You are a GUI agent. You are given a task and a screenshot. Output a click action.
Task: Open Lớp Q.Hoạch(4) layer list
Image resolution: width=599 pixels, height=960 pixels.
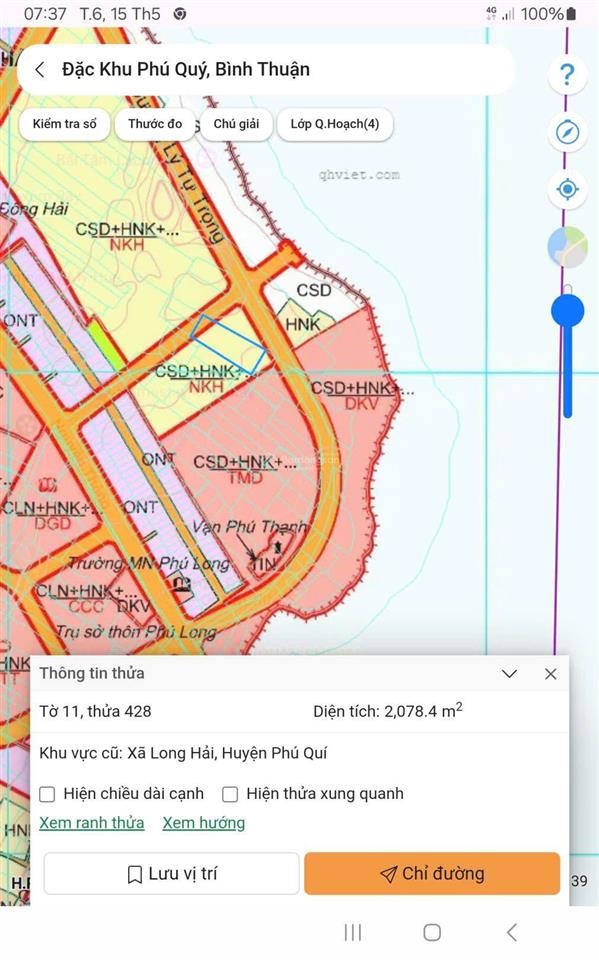(334, 124)
